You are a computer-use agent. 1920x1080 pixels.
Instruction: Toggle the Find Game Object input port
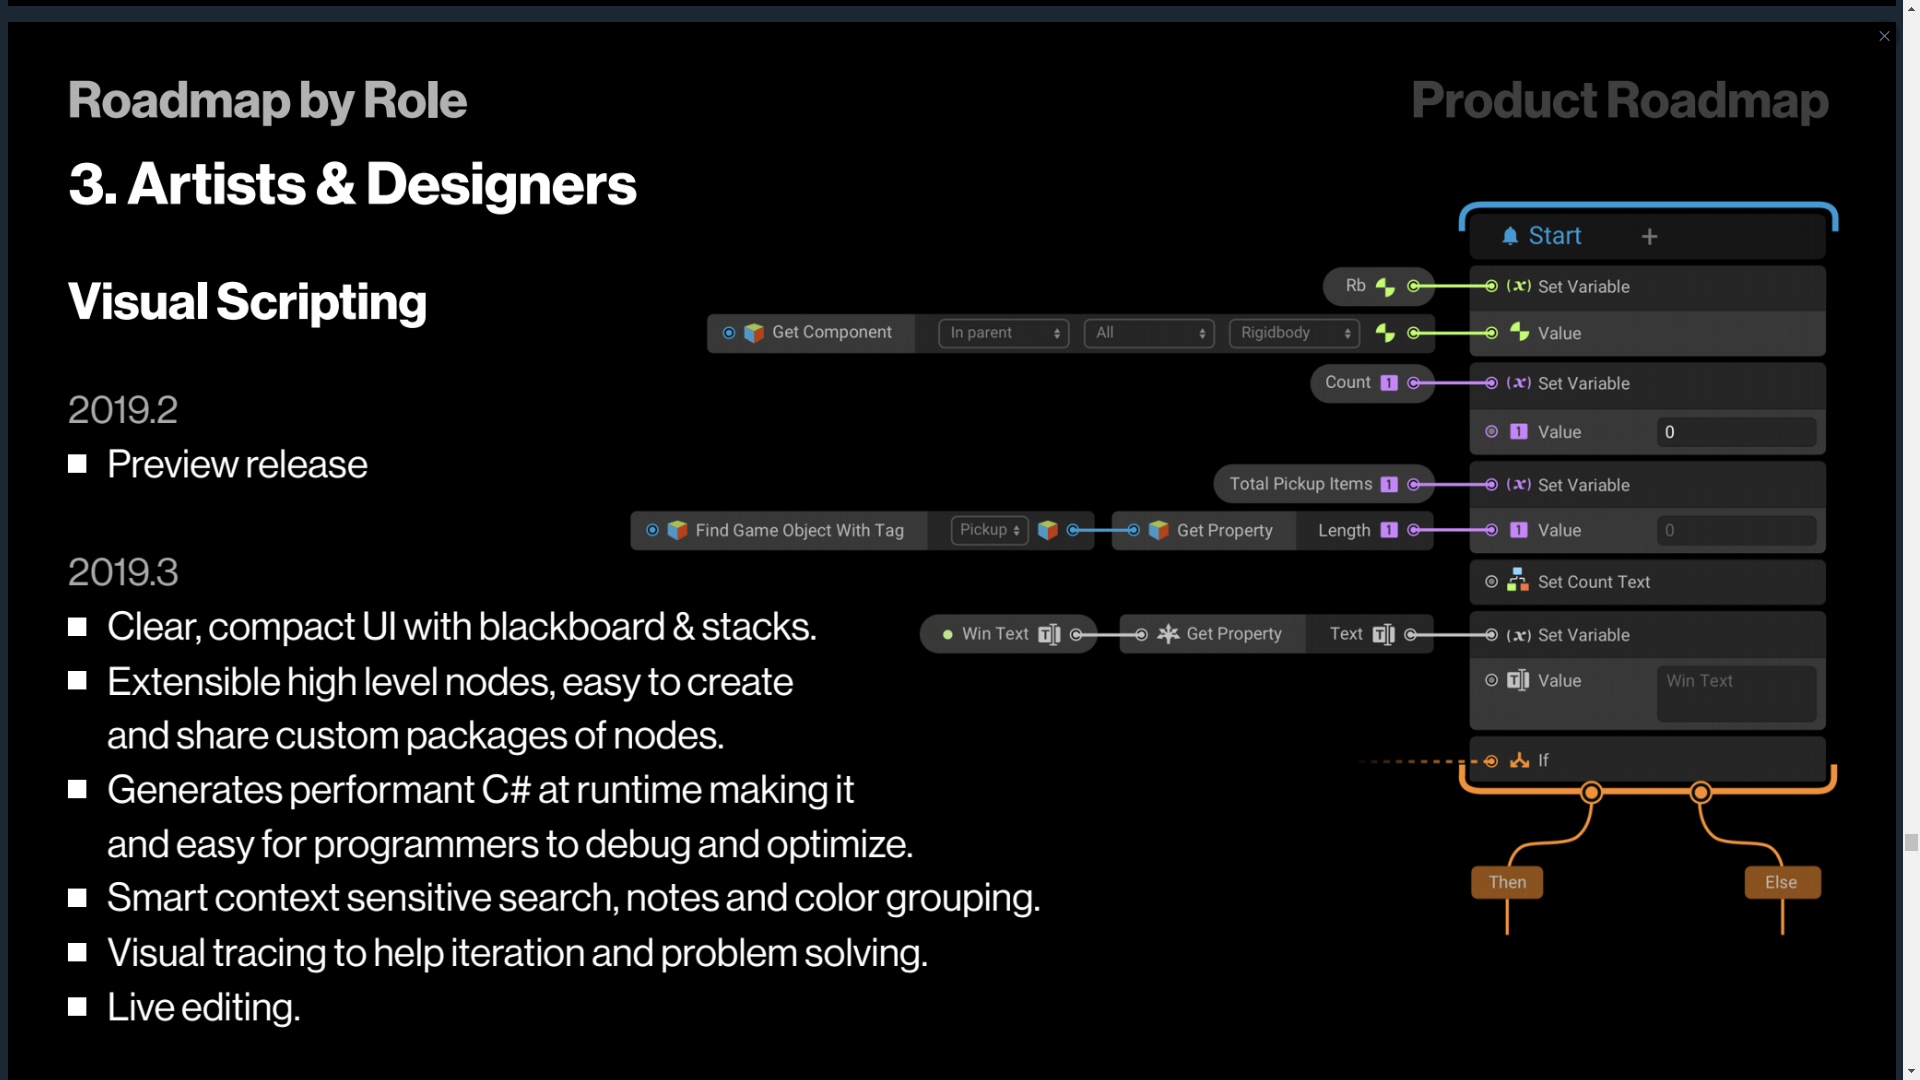652,530
